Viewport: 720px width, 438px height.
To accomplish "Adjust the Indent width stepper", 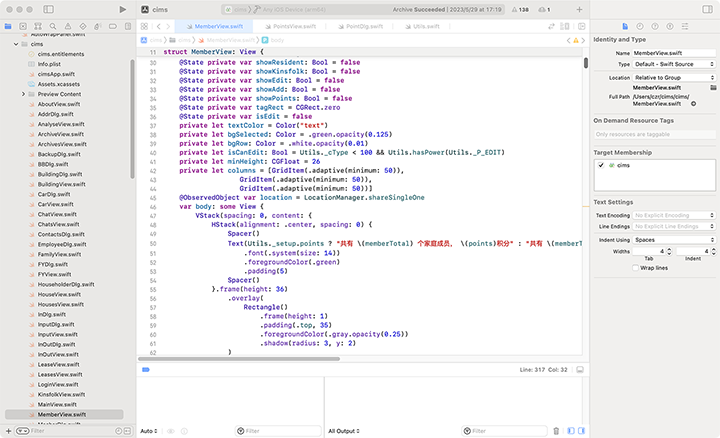I will (713, 251).
